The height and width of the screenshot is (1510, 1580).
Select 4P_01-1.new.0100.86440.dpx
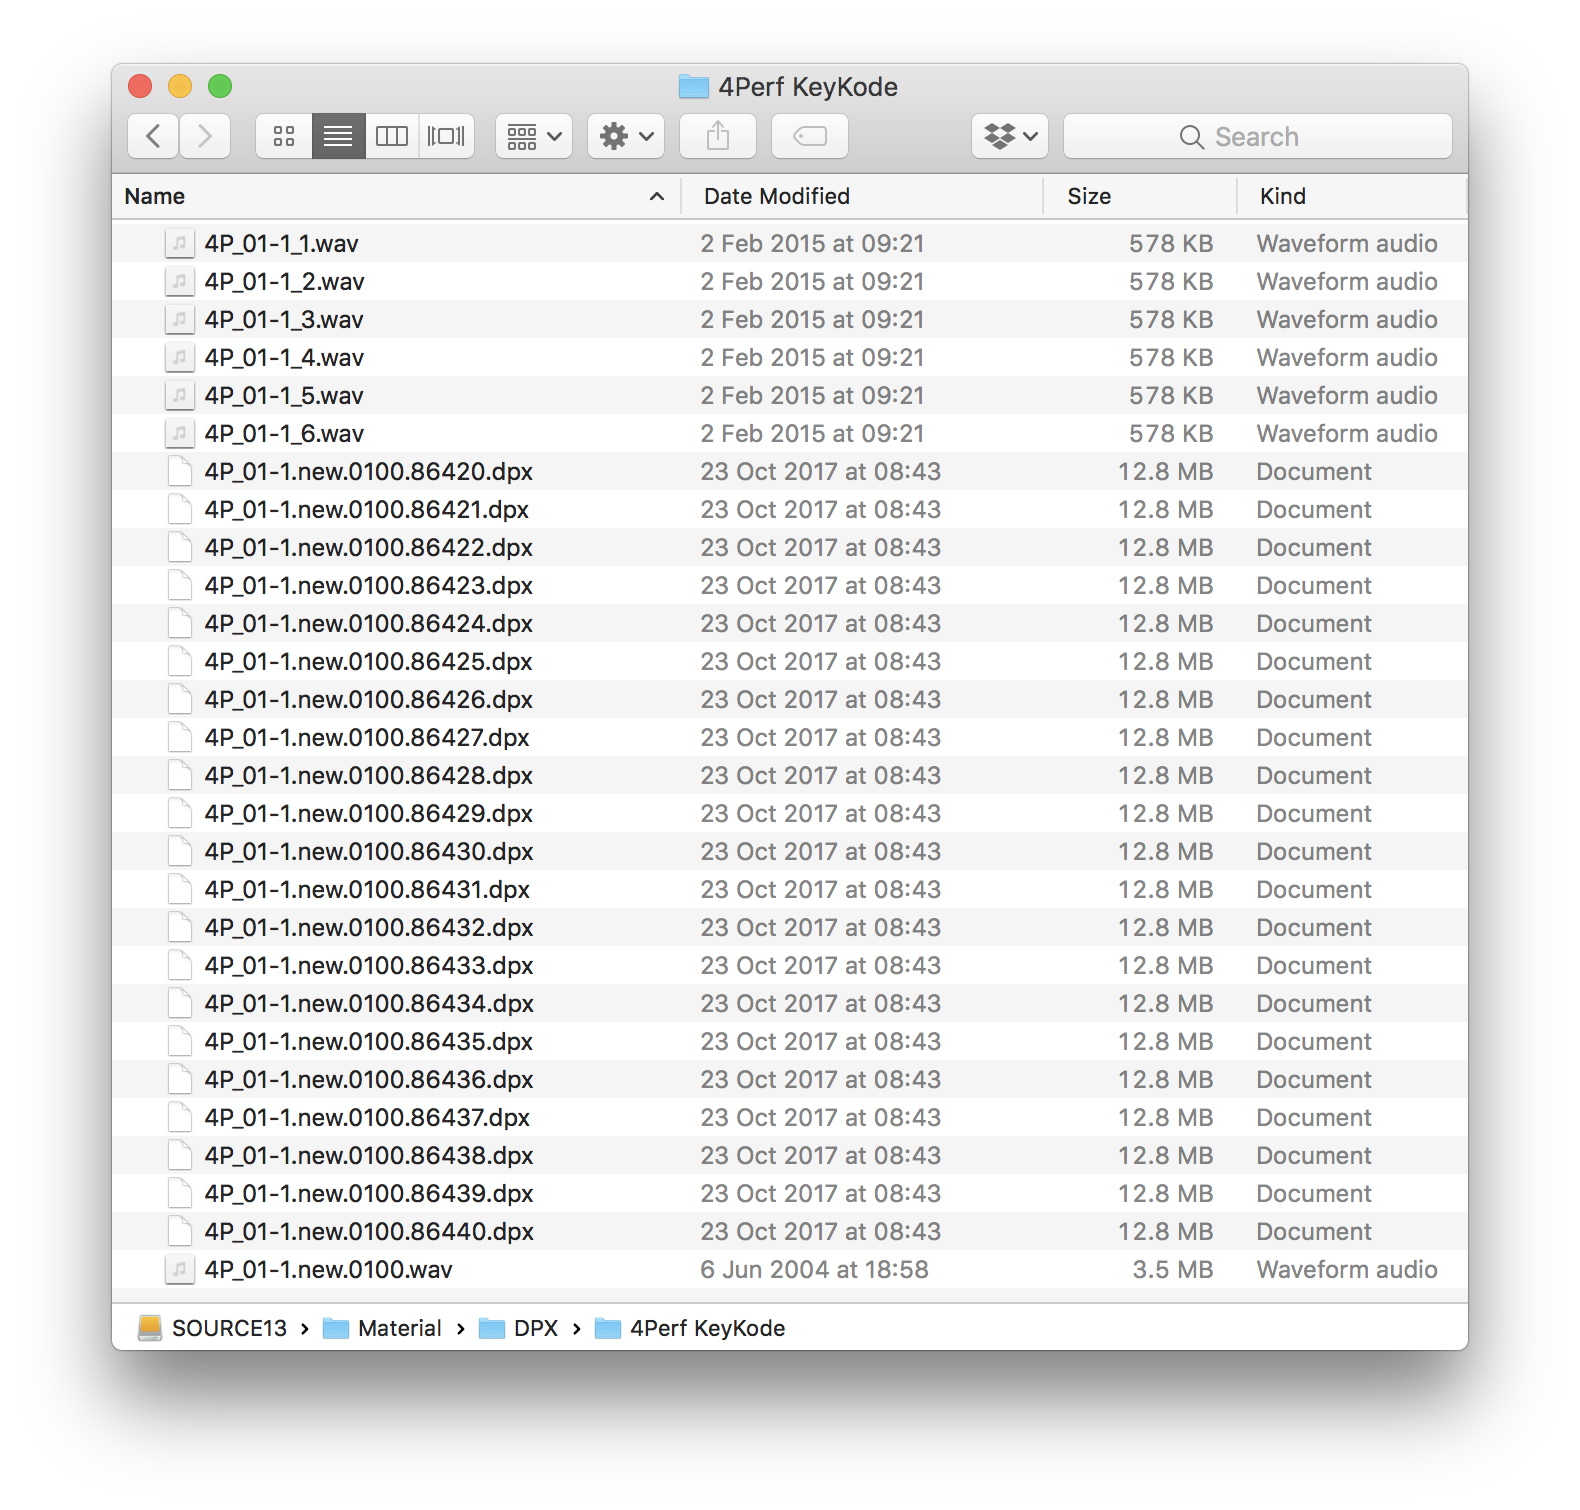790,1231
